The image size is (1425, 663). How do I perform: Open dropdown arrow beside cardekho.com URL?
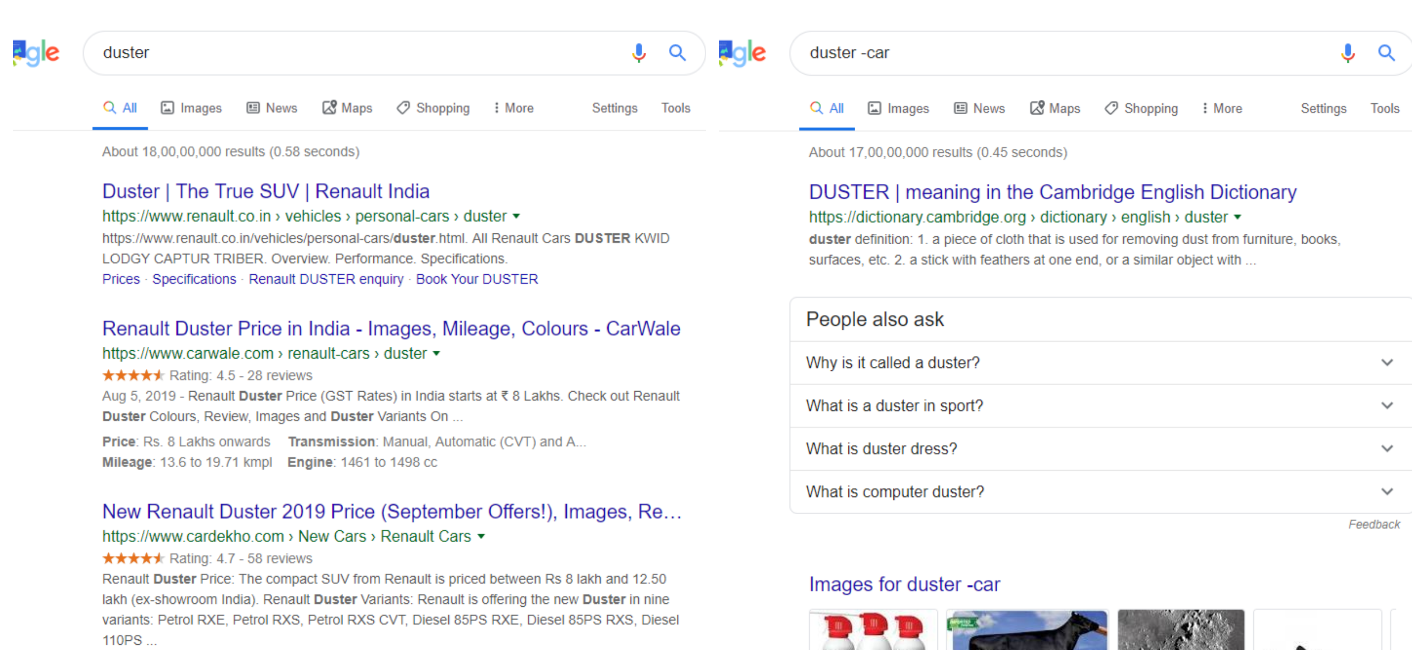(481, 536)
